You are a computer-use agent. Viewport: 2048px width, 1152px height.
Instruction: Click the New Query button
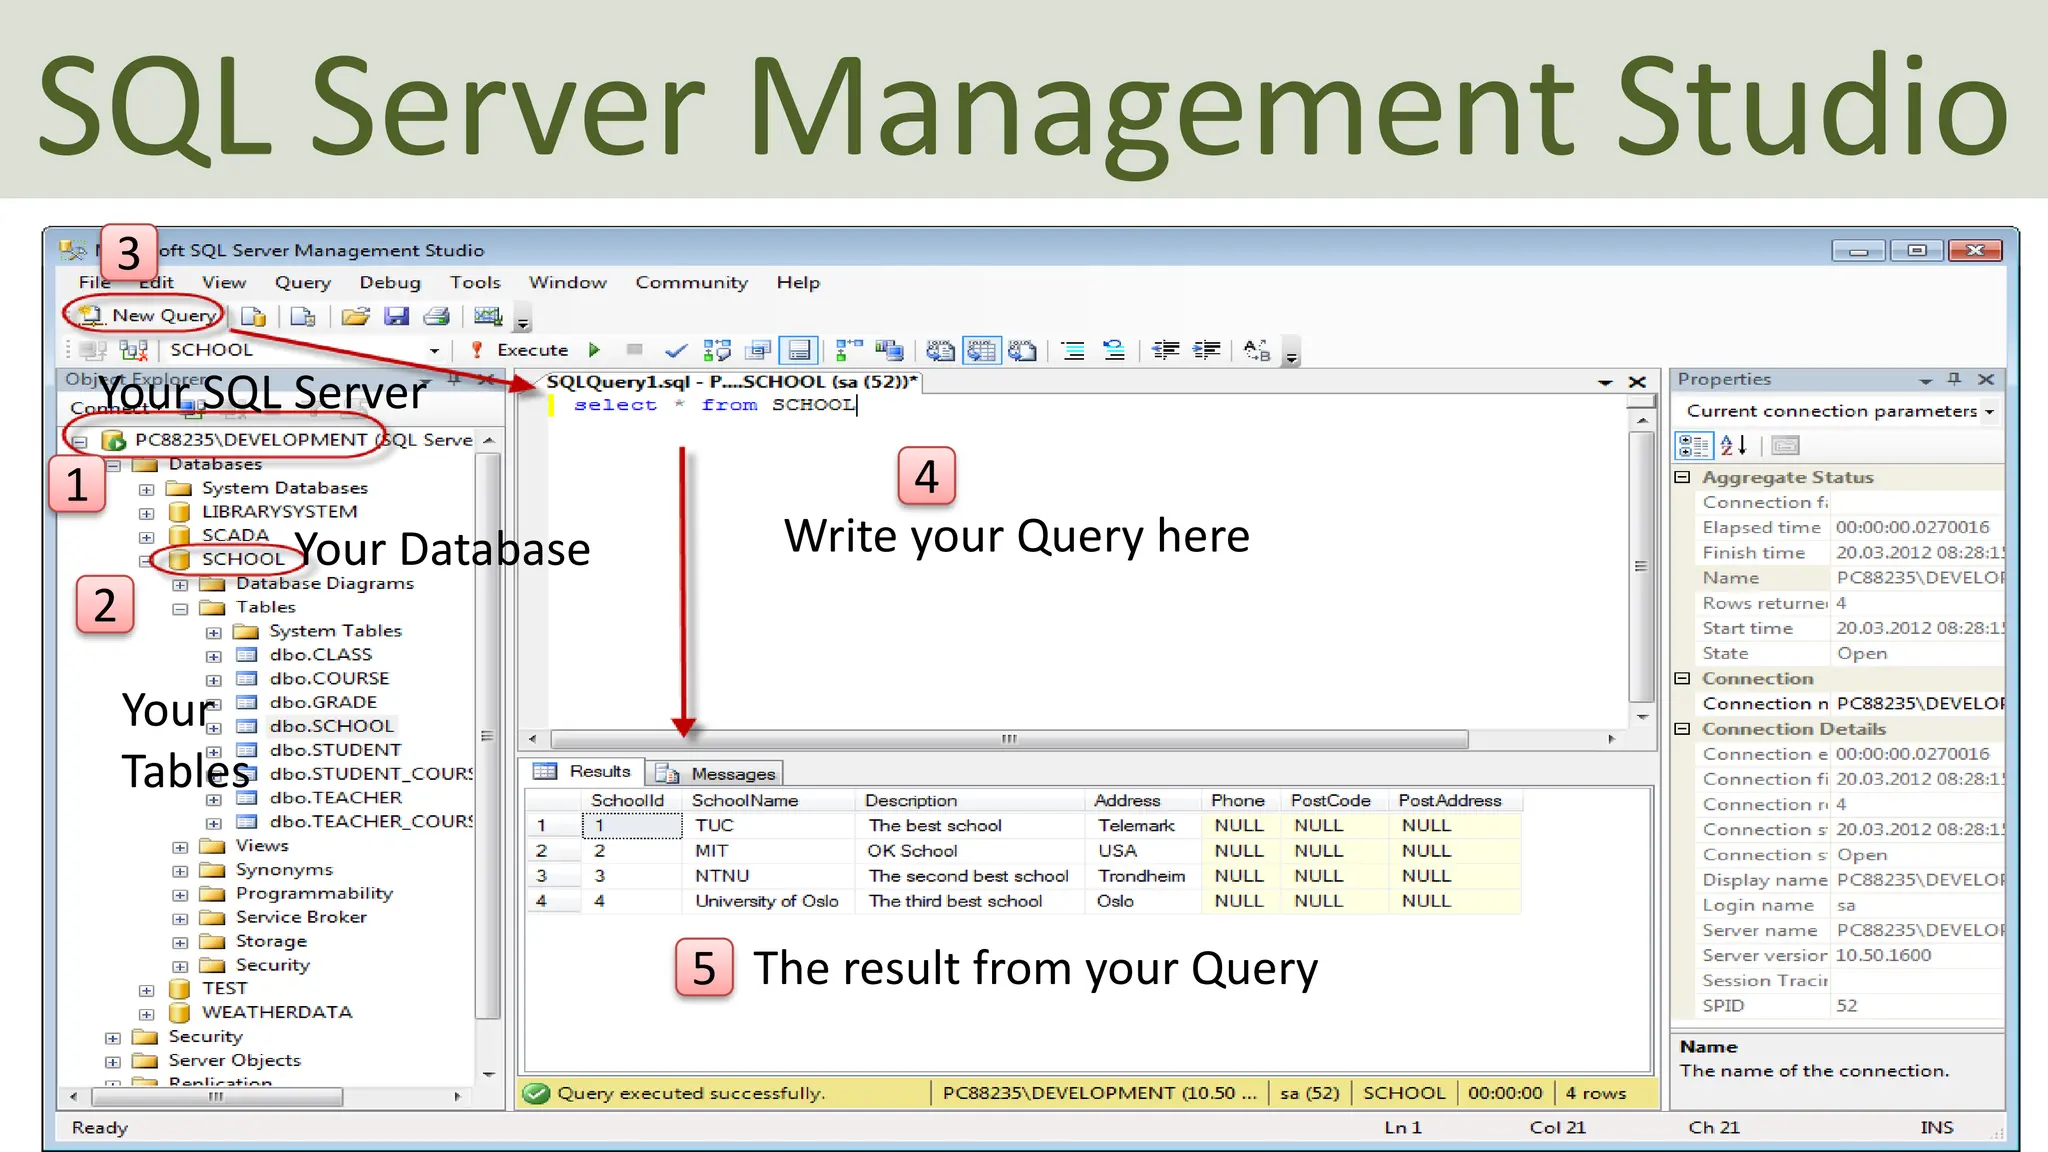pyautogui.click(x=148, y=316)
